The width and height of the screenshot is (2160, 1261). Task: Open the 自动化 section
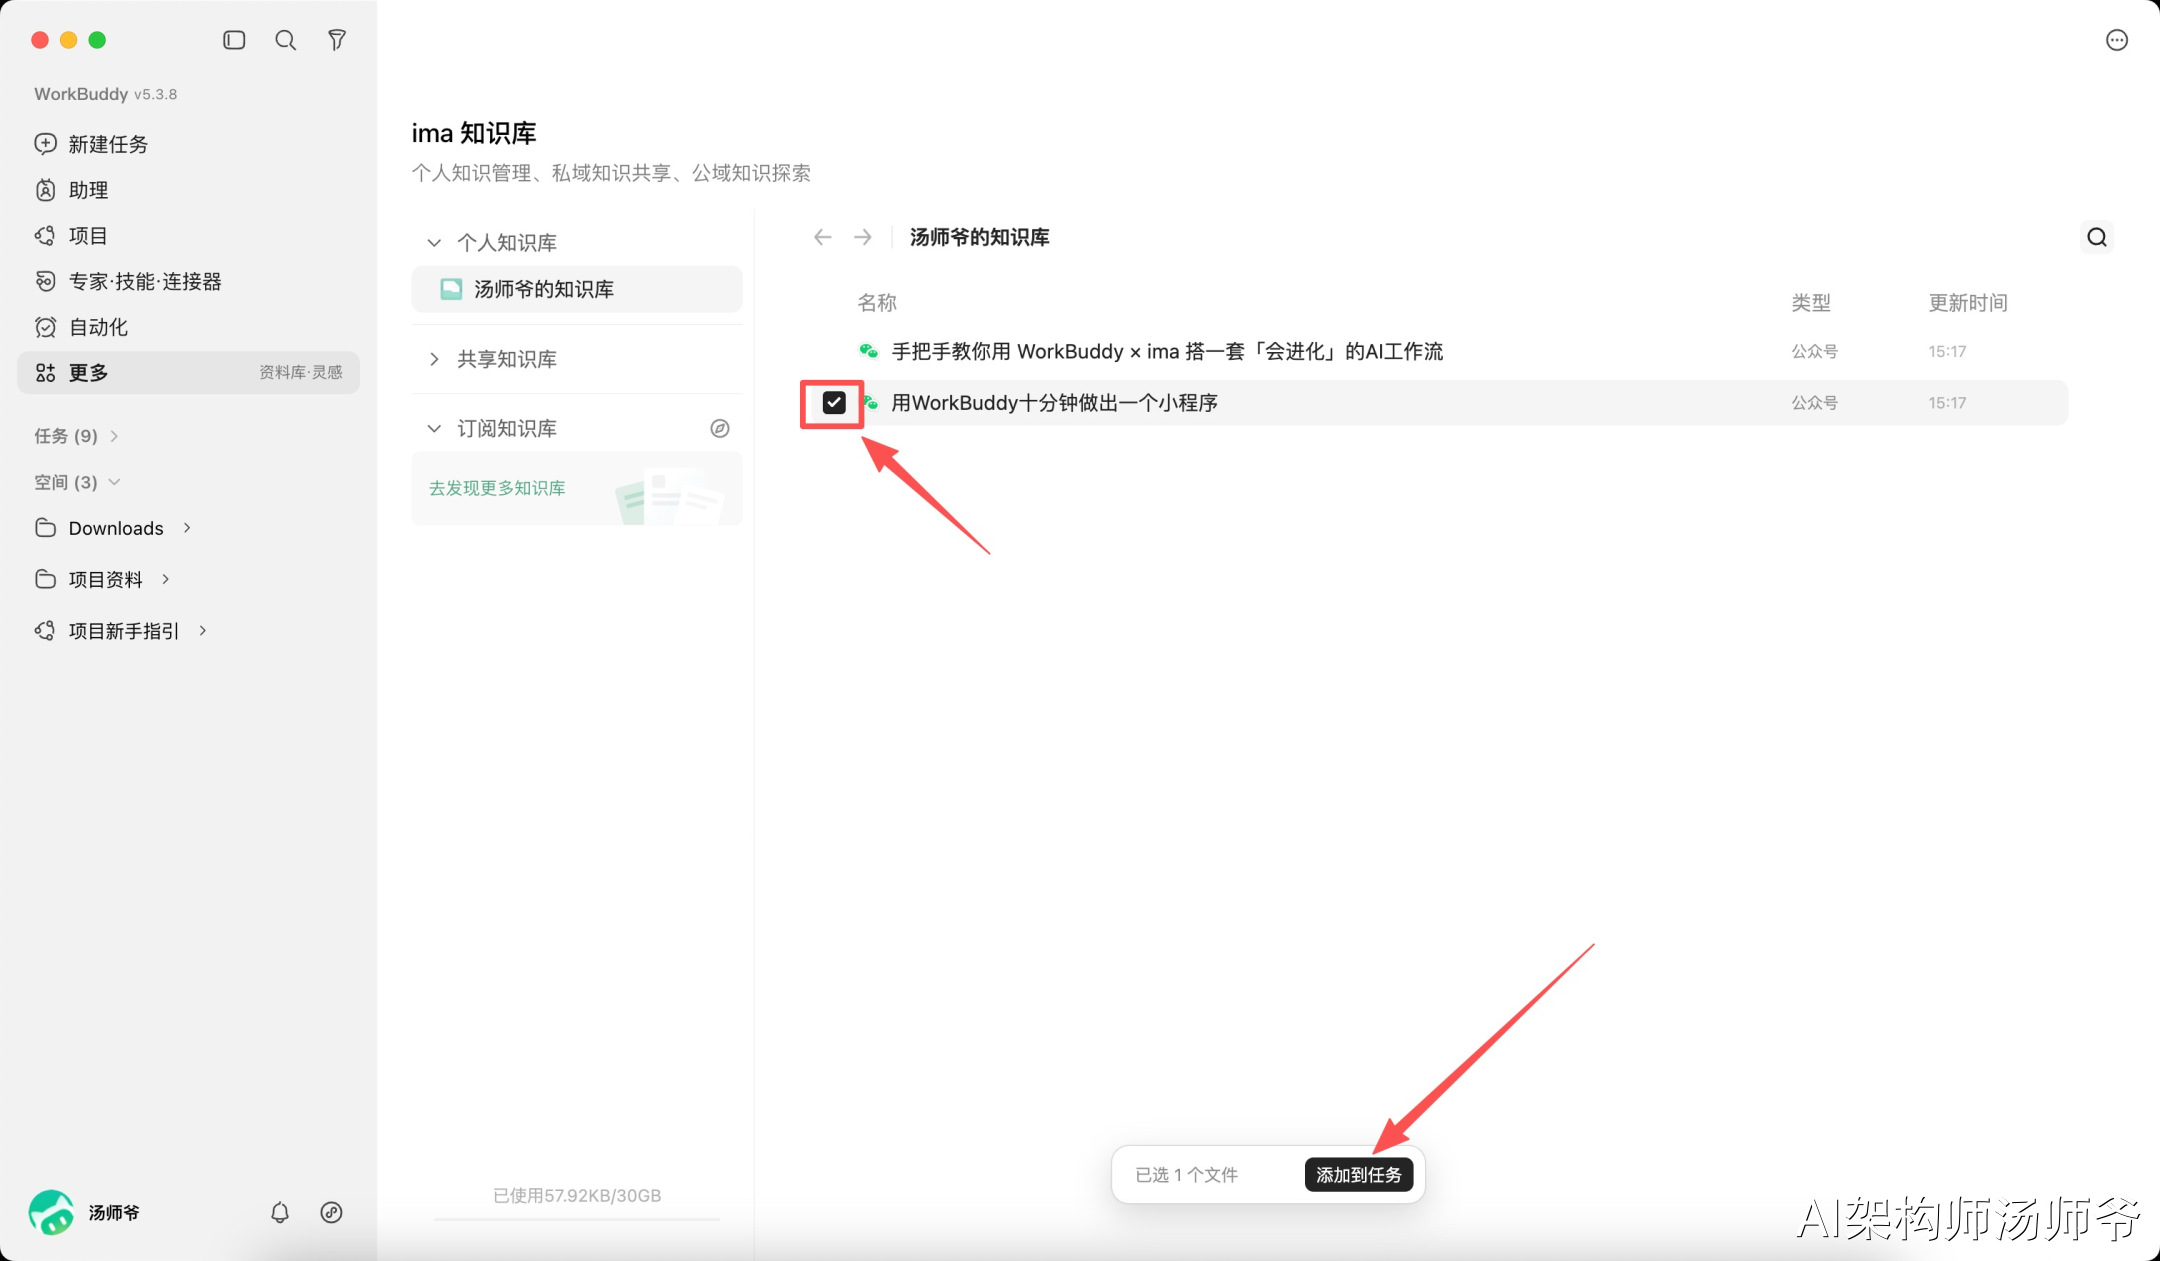click(188, 327)
